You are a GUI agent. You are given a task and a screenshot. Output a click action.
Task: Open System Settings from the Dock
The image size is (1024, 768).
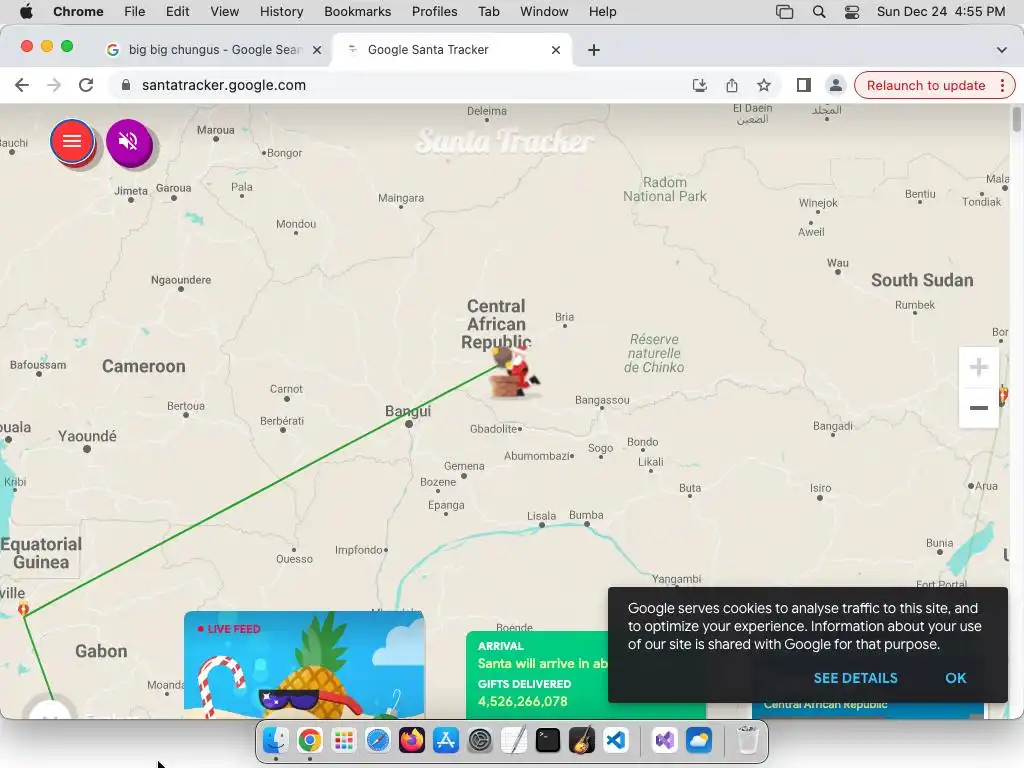(479, 740)
